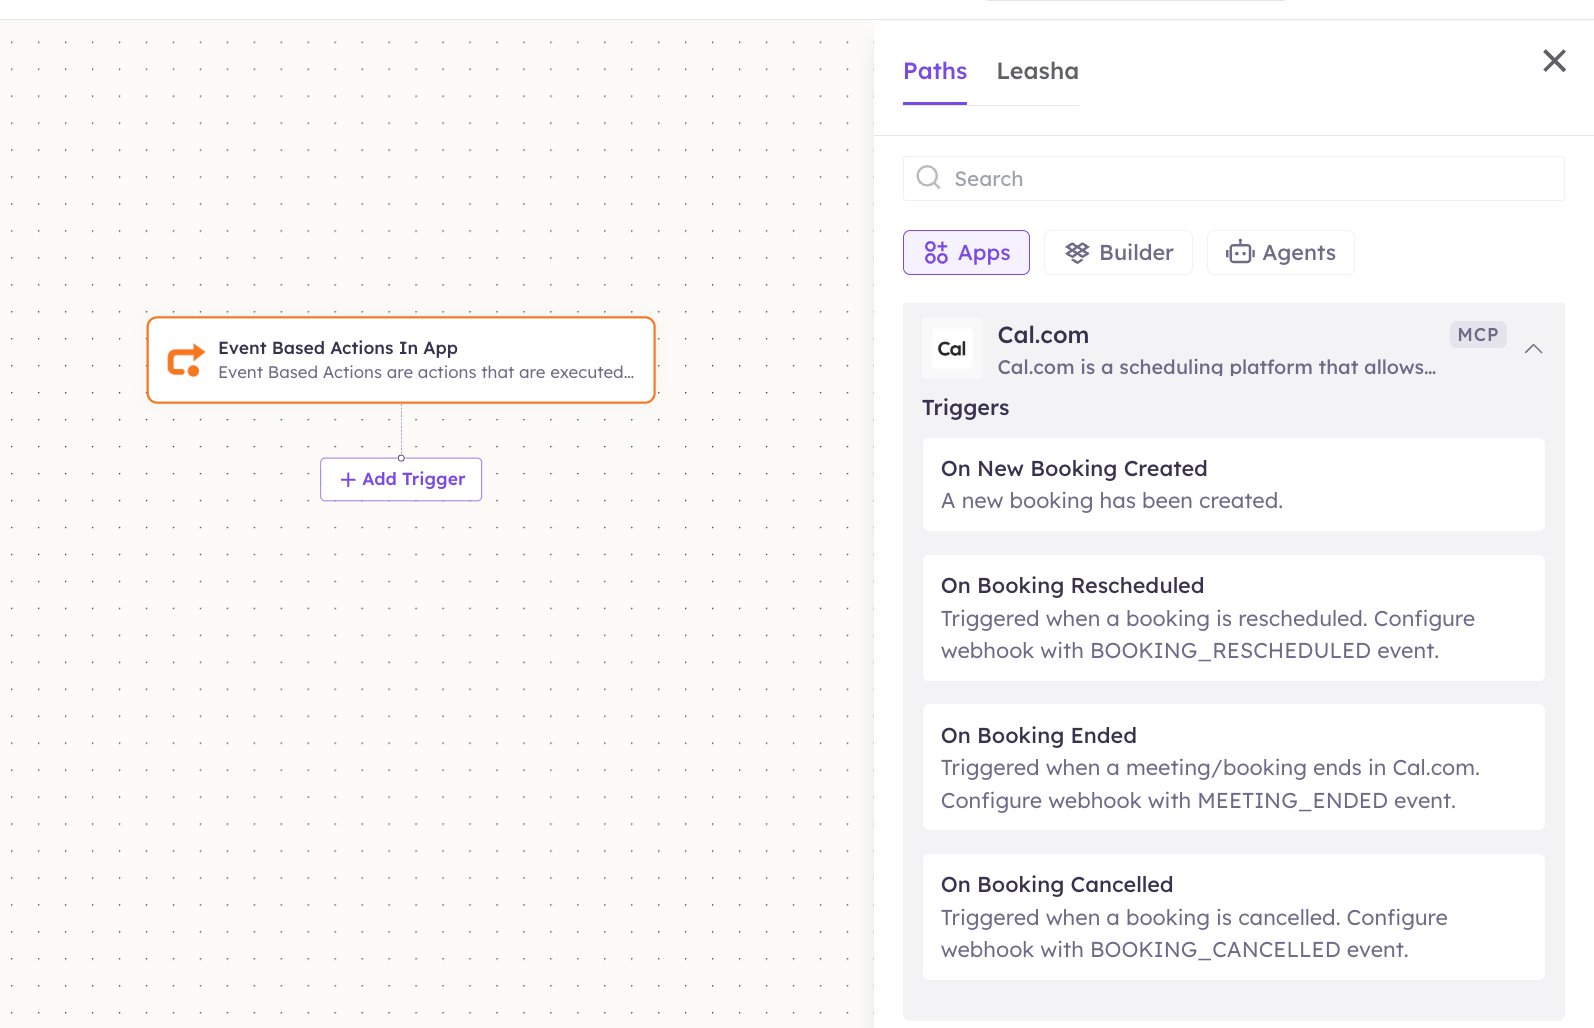Choose the On Booking Cancelled trigger

[1233, 917]
